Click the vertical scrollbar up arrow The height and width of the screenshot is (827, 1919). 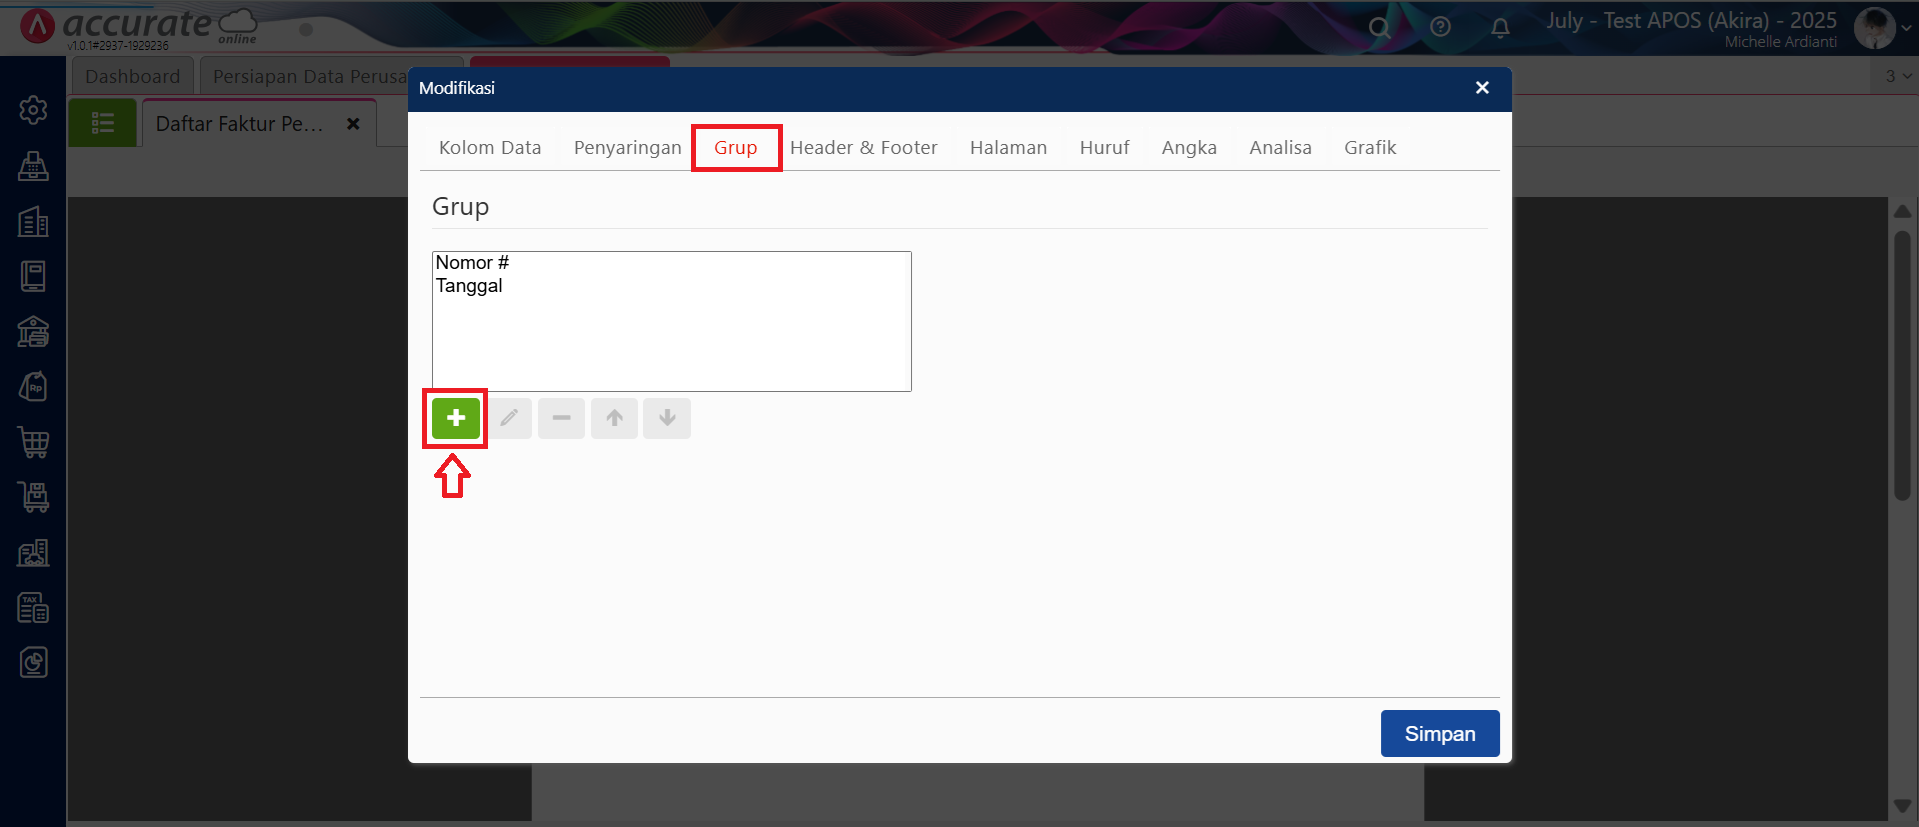(1903, 211)
